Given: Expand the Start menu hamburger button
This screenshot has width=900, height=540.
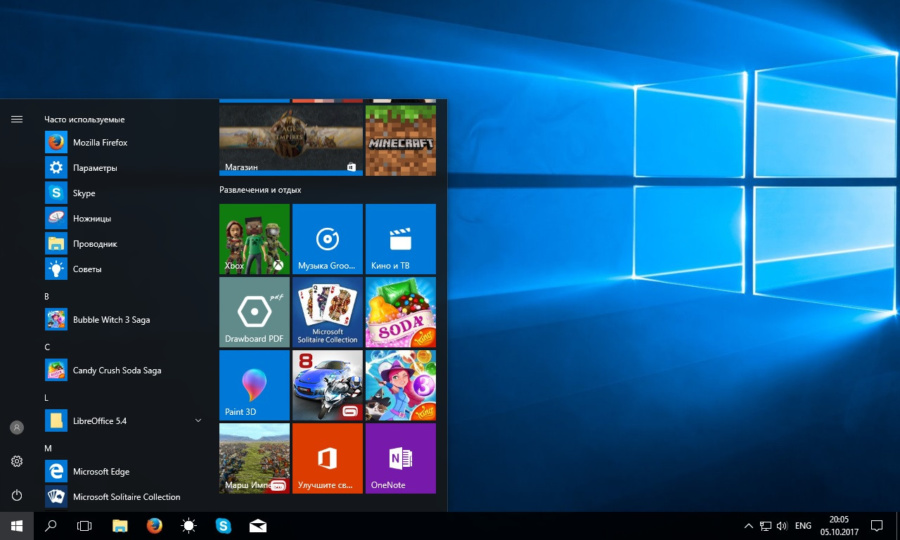Looking at the screenshot, I should (x=17, y=119).
